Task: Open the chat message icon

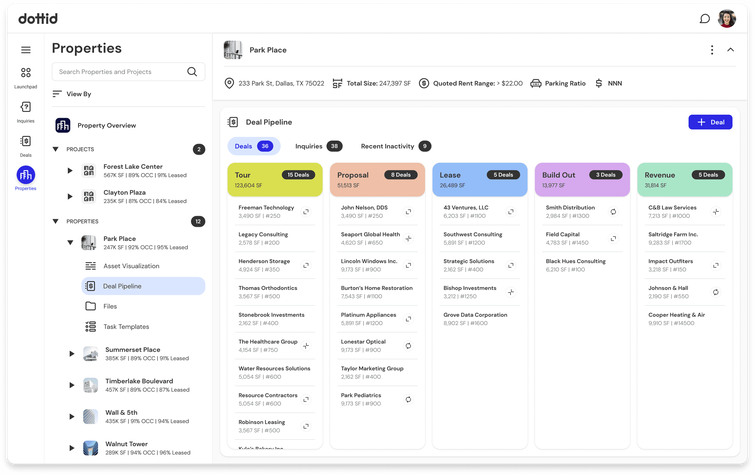Action: (704, 18)
